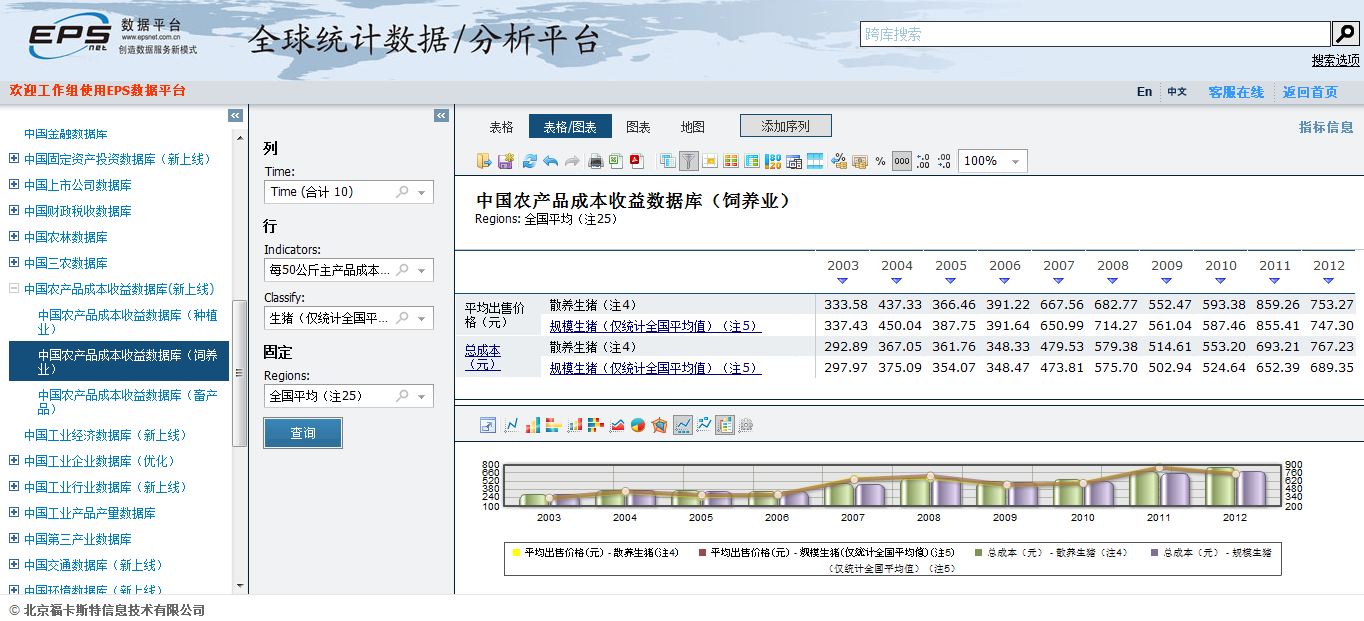Image resolution: width=1364 pixels, height=621 pixels.
Task: Click the search magnifier button
Action: click(1346, 34)
